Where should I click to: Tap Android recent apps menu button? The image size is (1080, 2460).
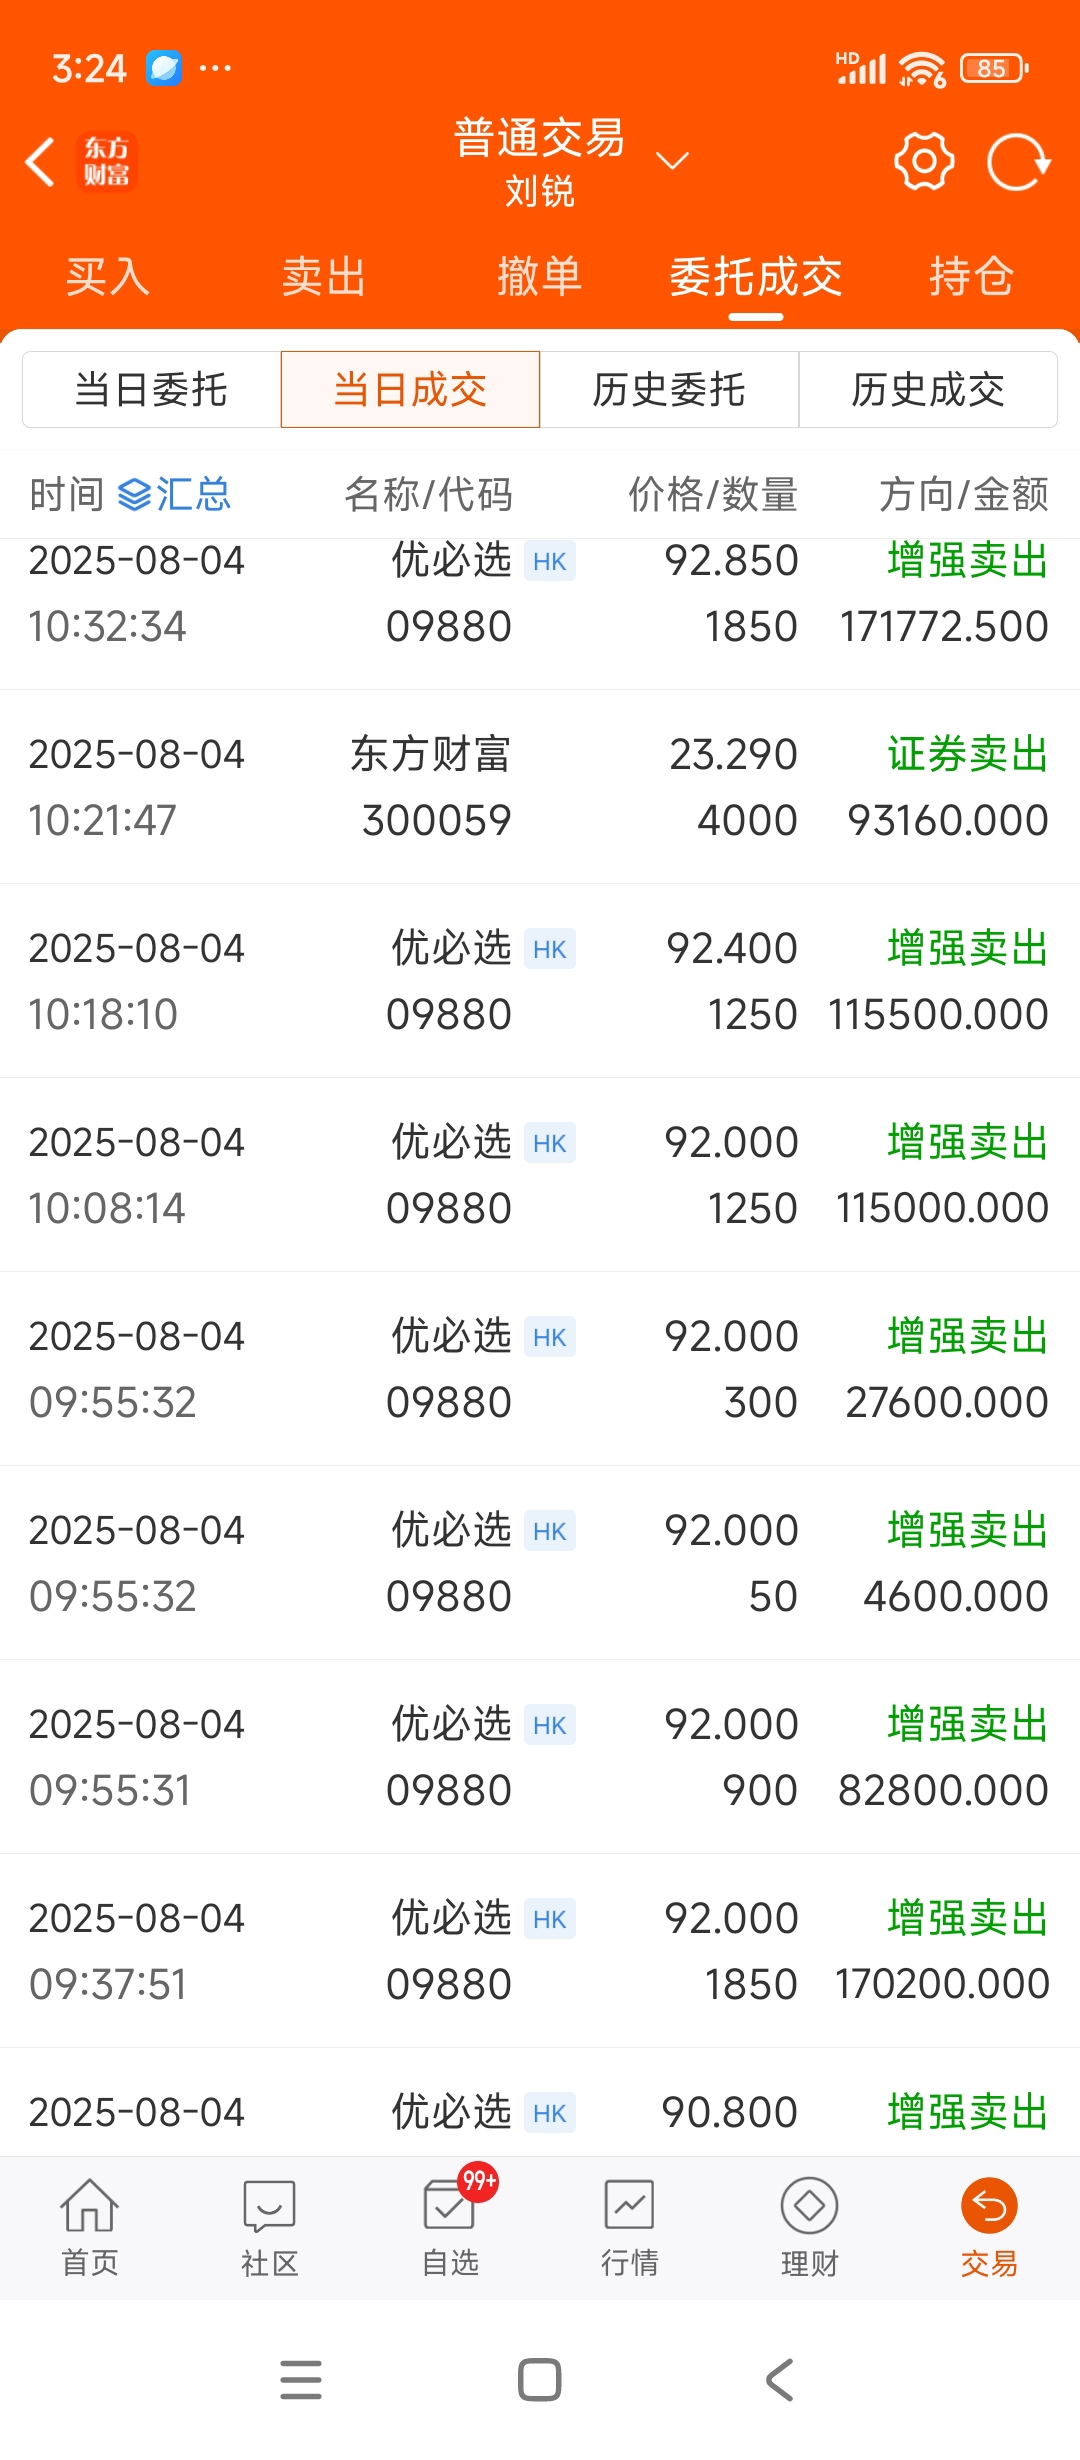(301, 2379)
